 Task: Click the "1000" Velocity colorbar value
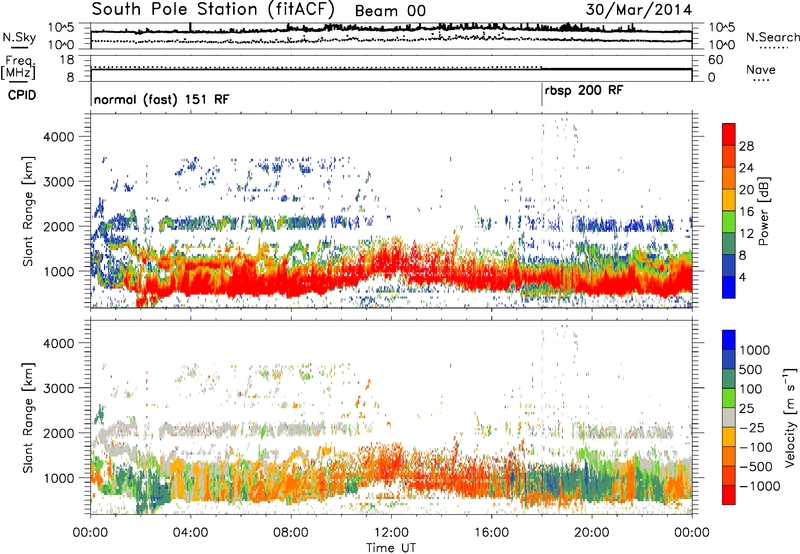754,350
